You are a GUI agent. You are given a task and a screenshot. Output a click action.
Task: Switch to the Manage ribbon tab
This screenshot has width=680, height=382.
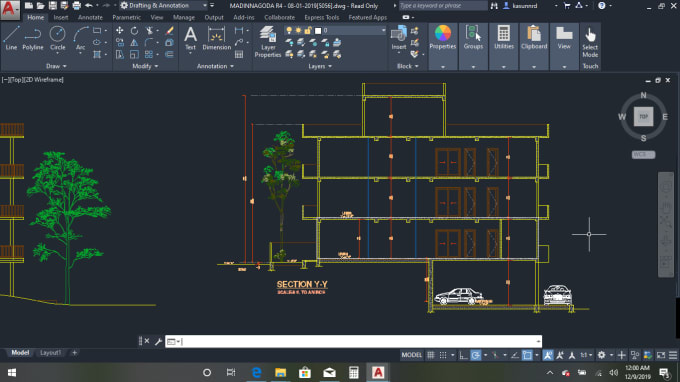tap(184, 18)
